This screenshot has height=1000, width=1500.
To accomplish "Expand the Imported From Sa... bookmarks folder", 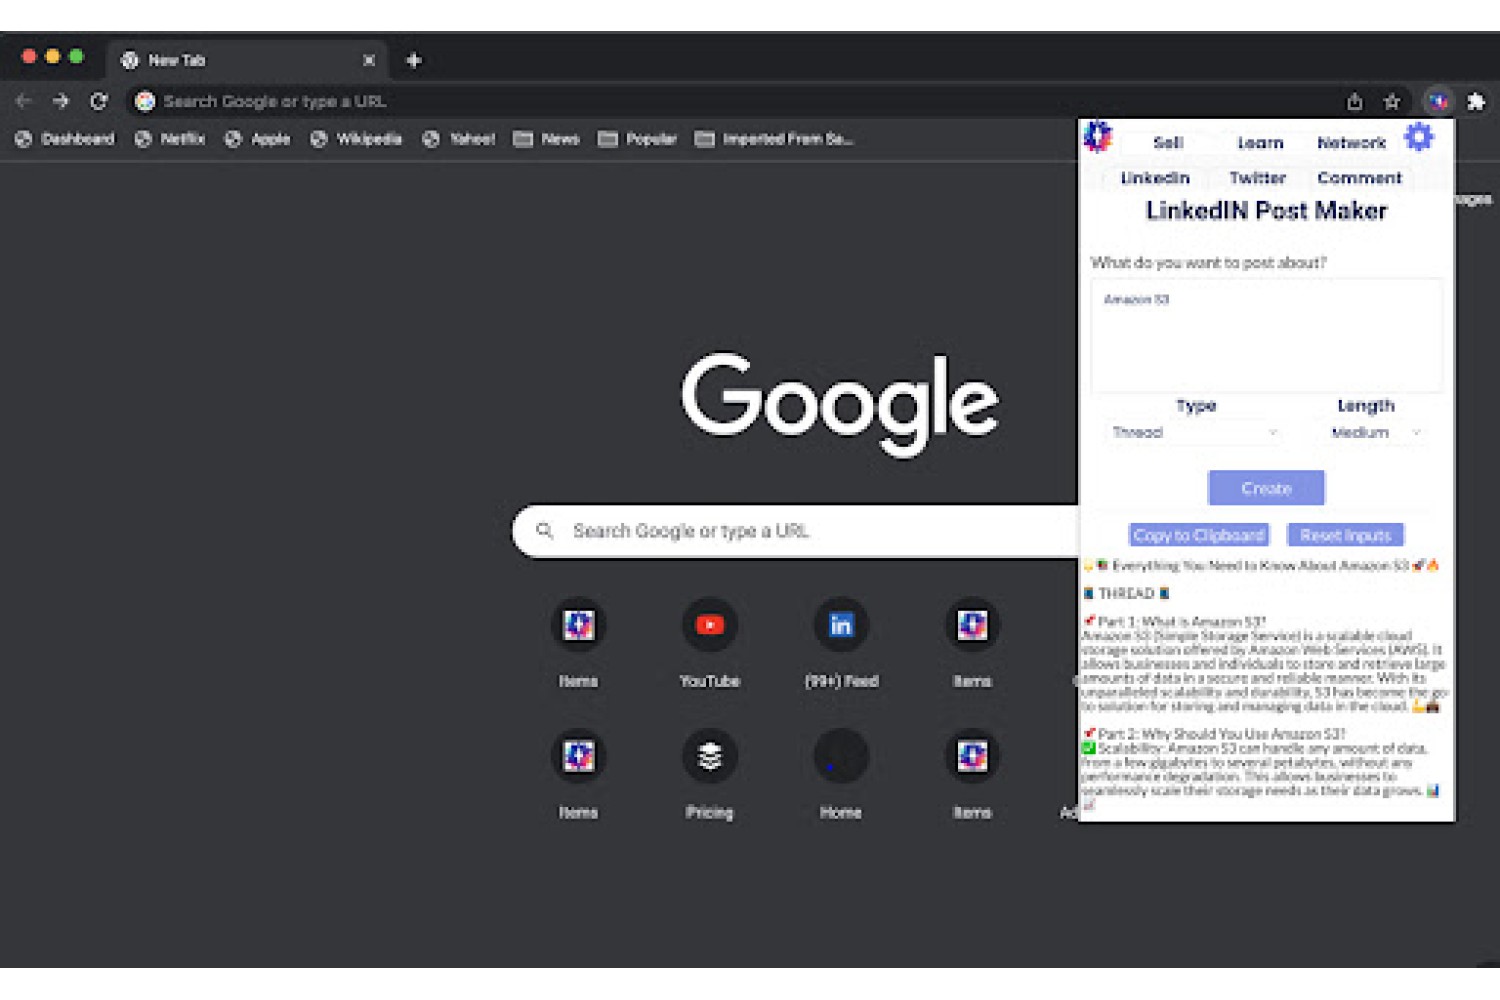I will click(775, 139).
